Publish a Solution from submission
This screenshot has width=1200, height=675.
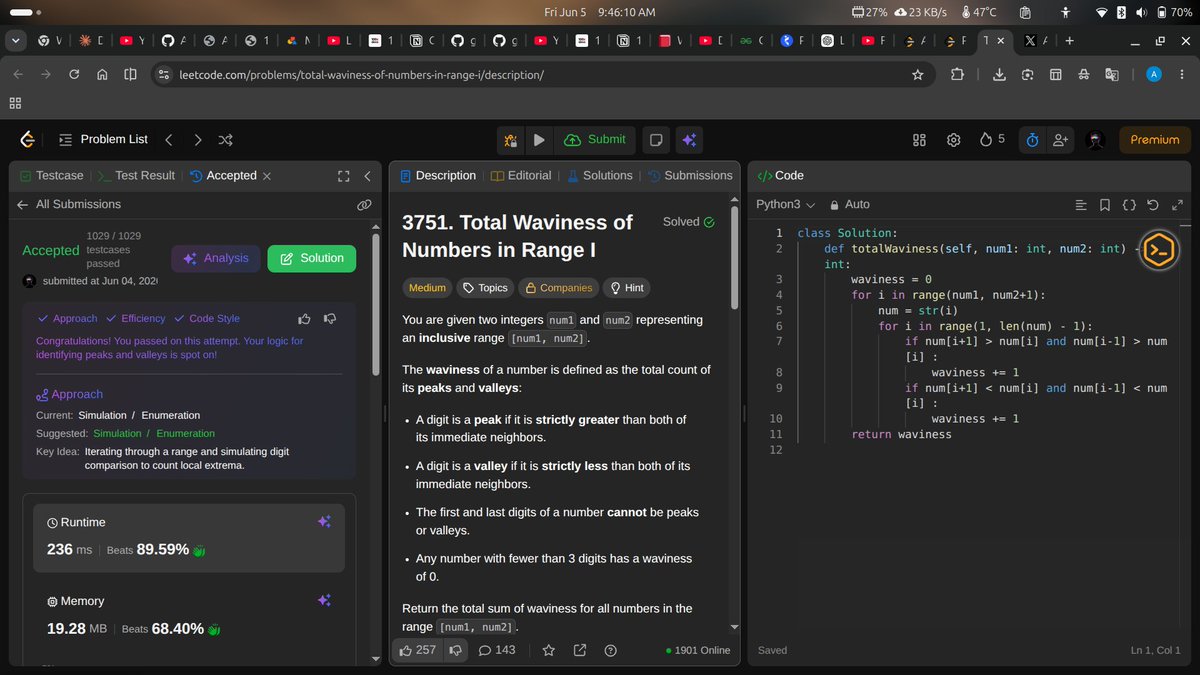tap(312, 258)
